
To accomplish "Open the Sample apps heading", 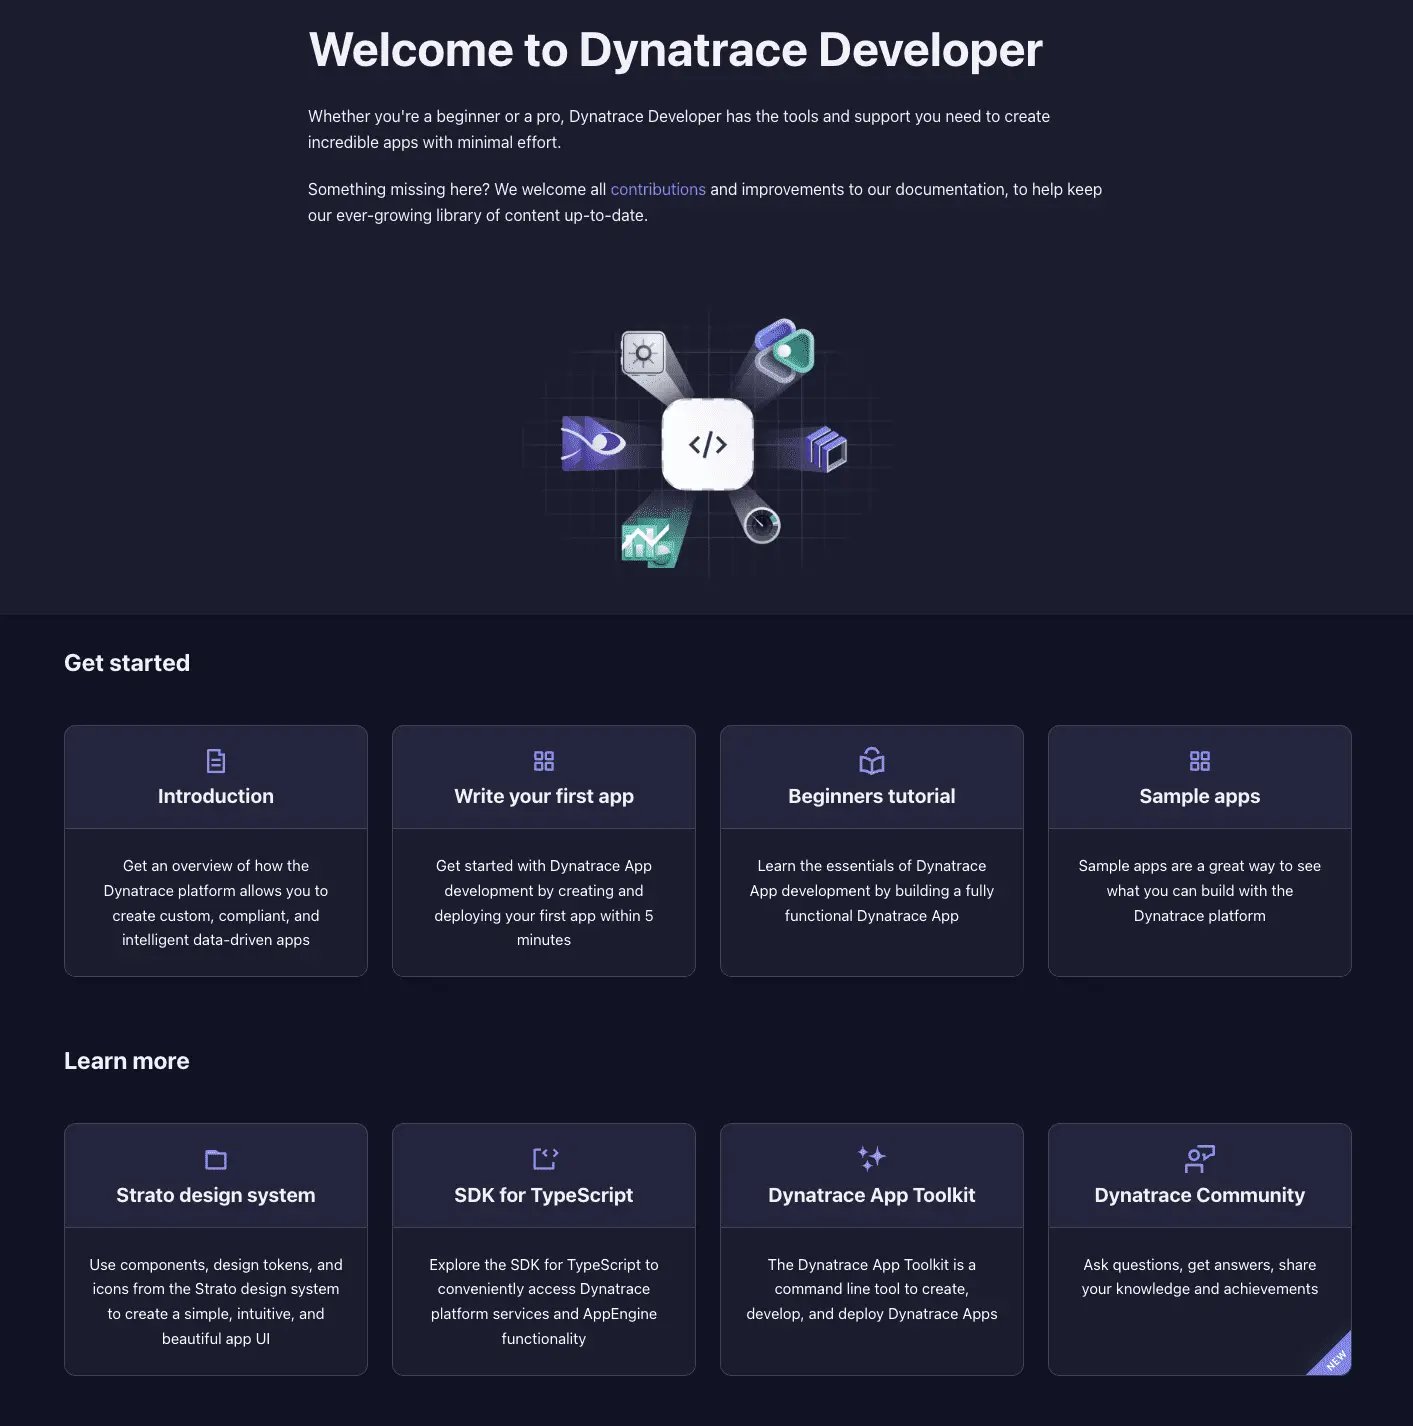I will 1200,796.
